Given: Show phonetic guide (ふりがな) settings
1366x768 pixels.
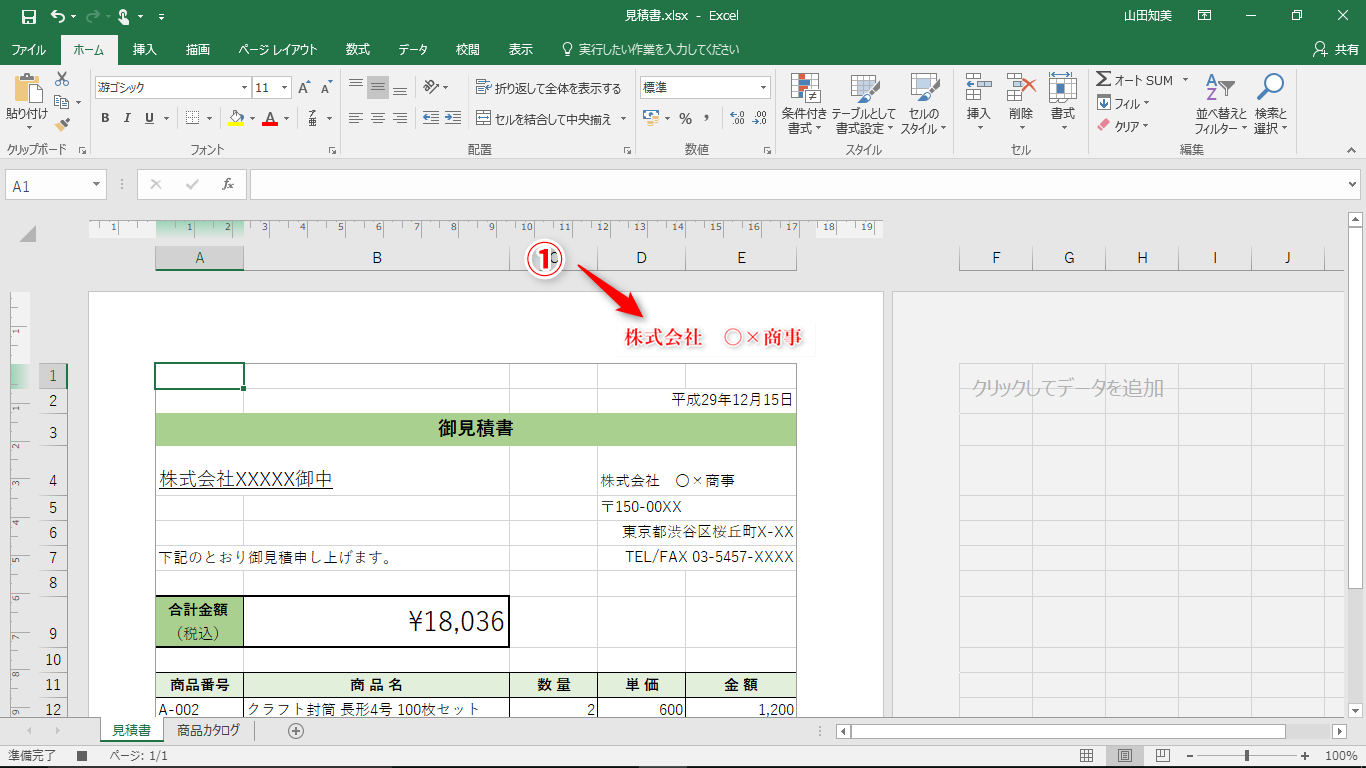Looking at the screenshot, I should 313,118.
